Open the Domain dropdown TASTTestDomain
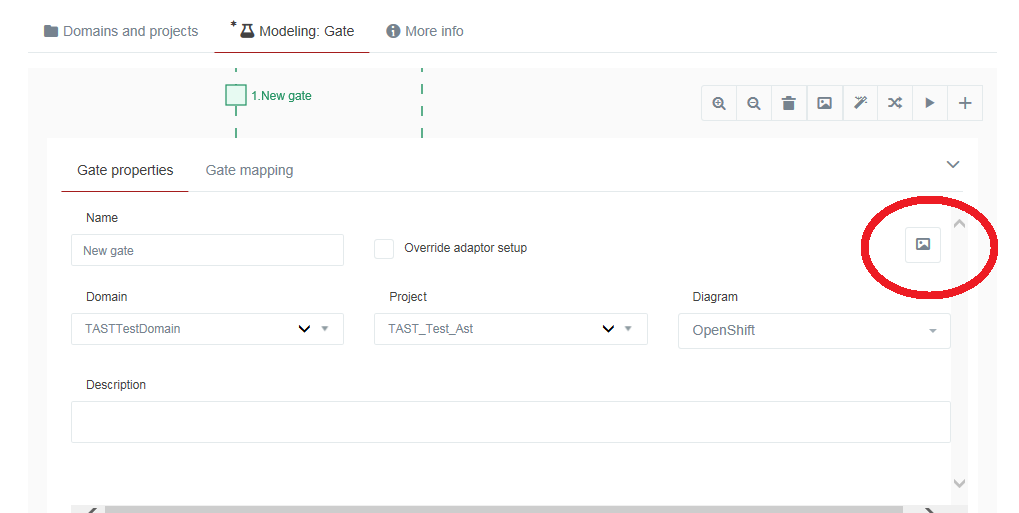This screenshot has width=1019, height=513. click(207, 329)
